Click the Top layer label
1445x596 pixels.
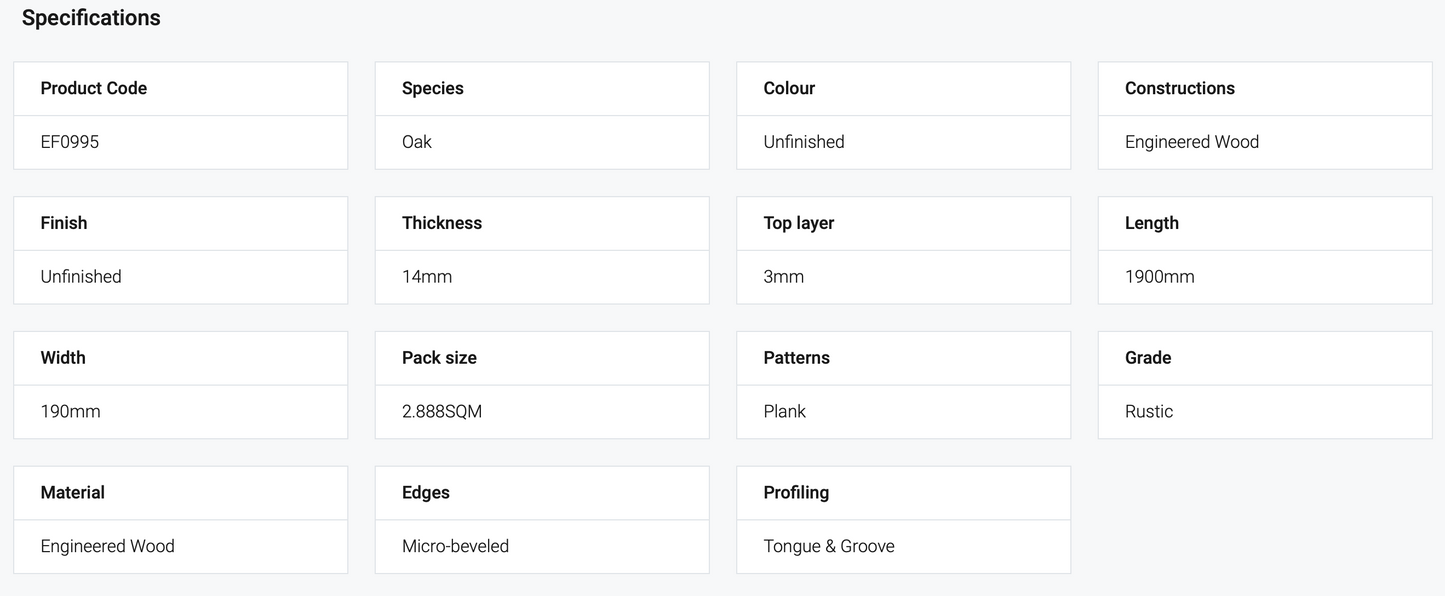tap(799, 223)
